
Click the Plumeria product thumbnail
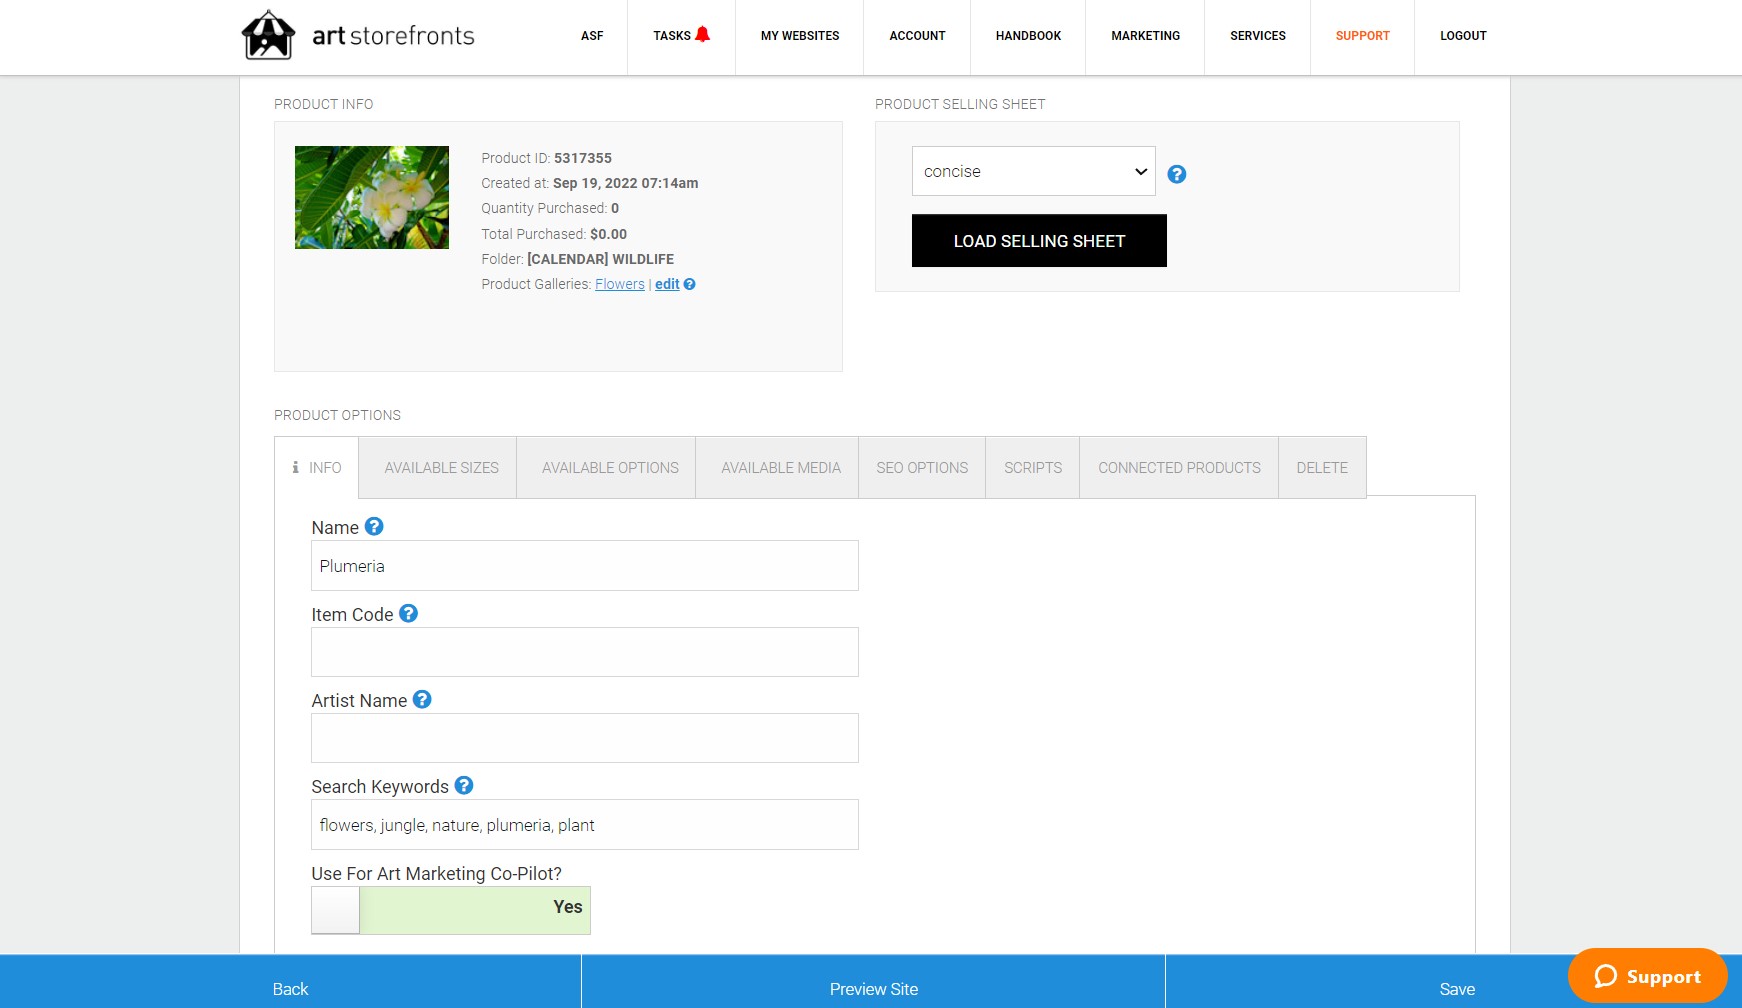pos(372,197)
